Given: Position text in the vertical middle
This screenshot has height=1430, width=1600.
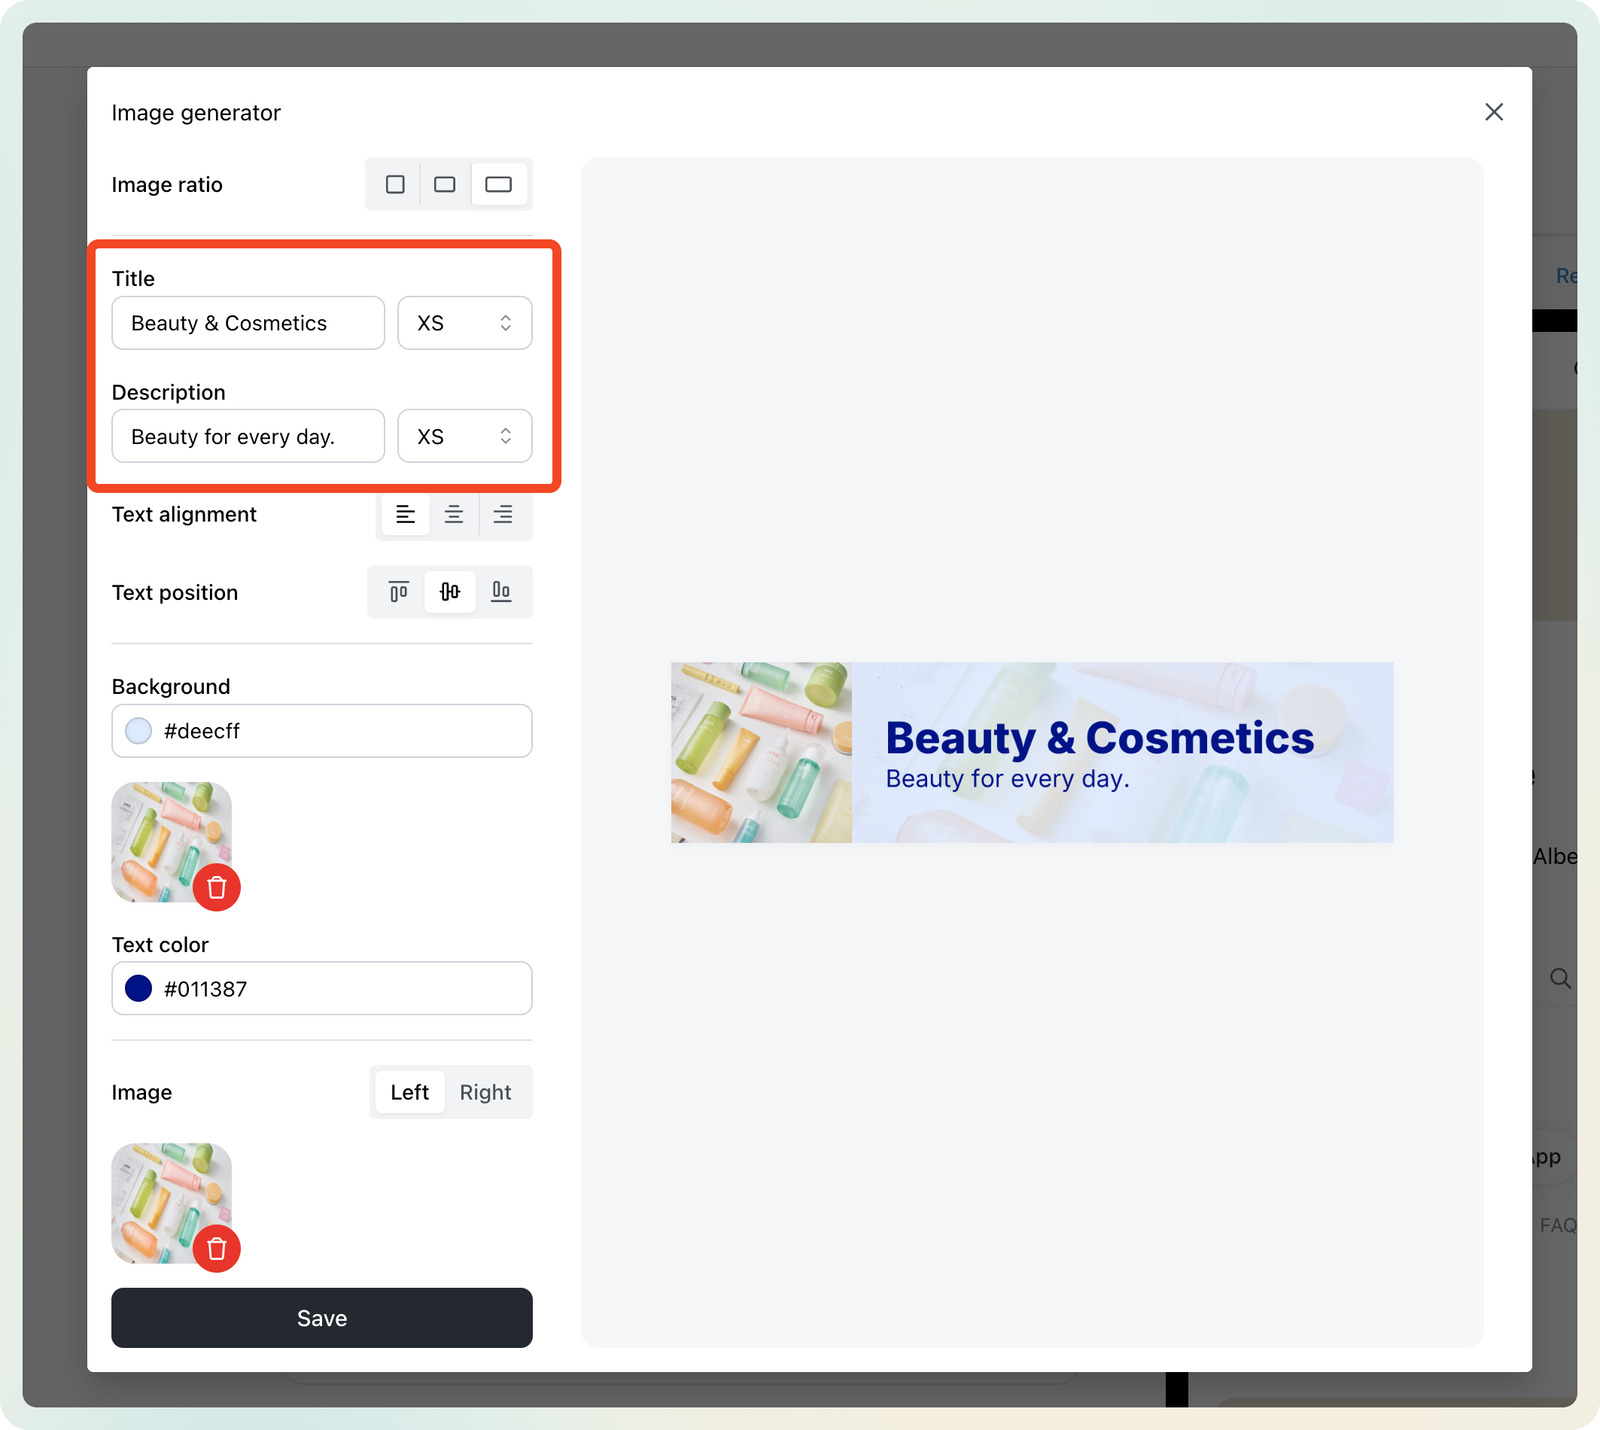Looking at the screenshot, I should [450, 592].
